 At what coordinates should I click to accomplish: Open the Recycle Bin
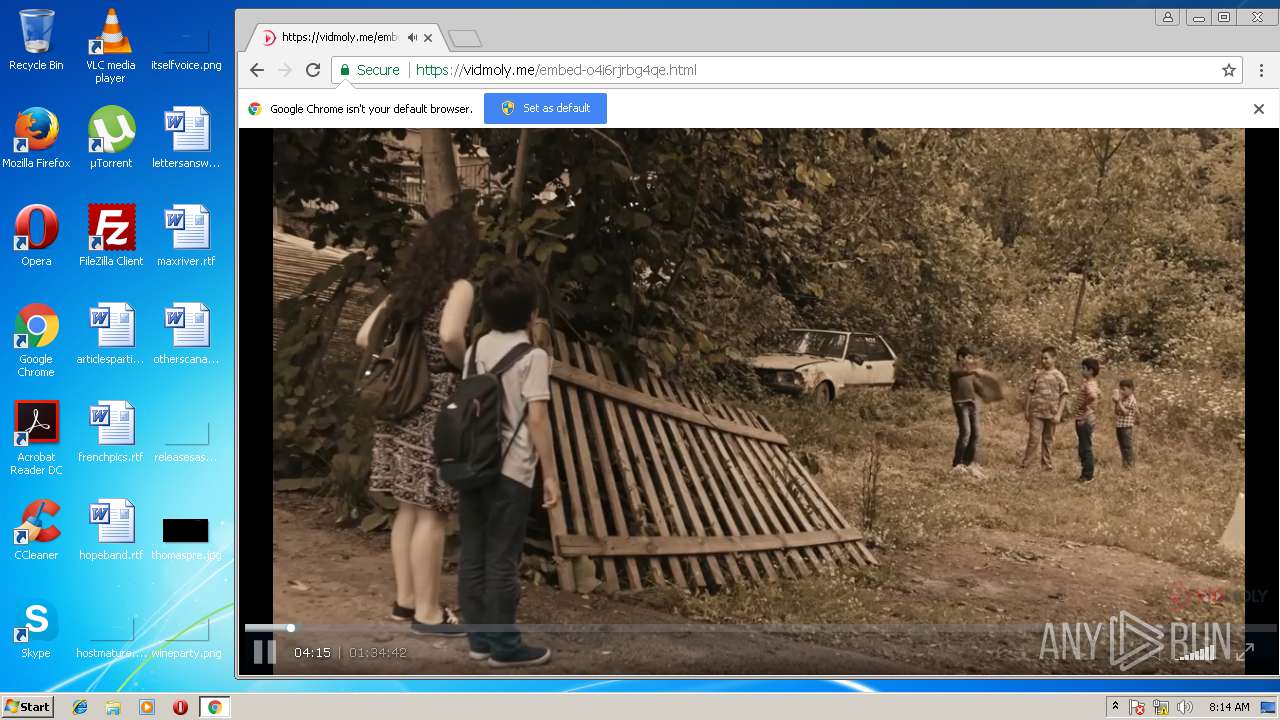[x=36, y=40]
